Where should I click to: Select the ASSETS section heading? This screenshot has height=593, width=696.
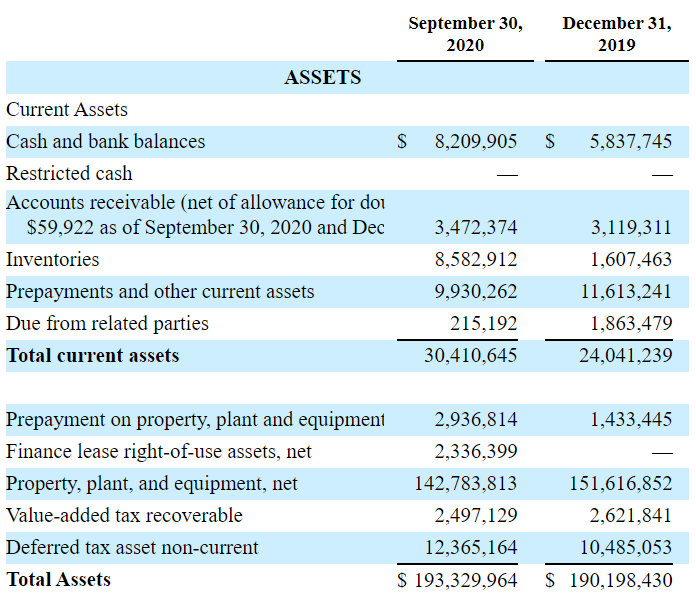pos(323,77)
